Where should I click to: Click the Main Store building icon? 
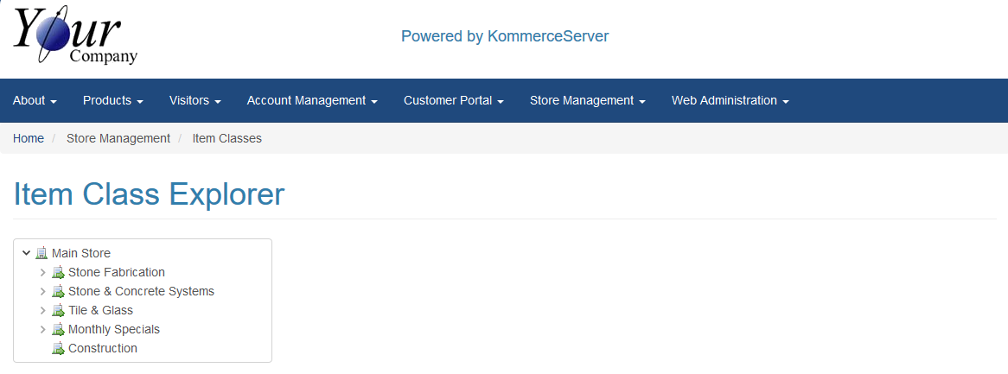[42, 253]
